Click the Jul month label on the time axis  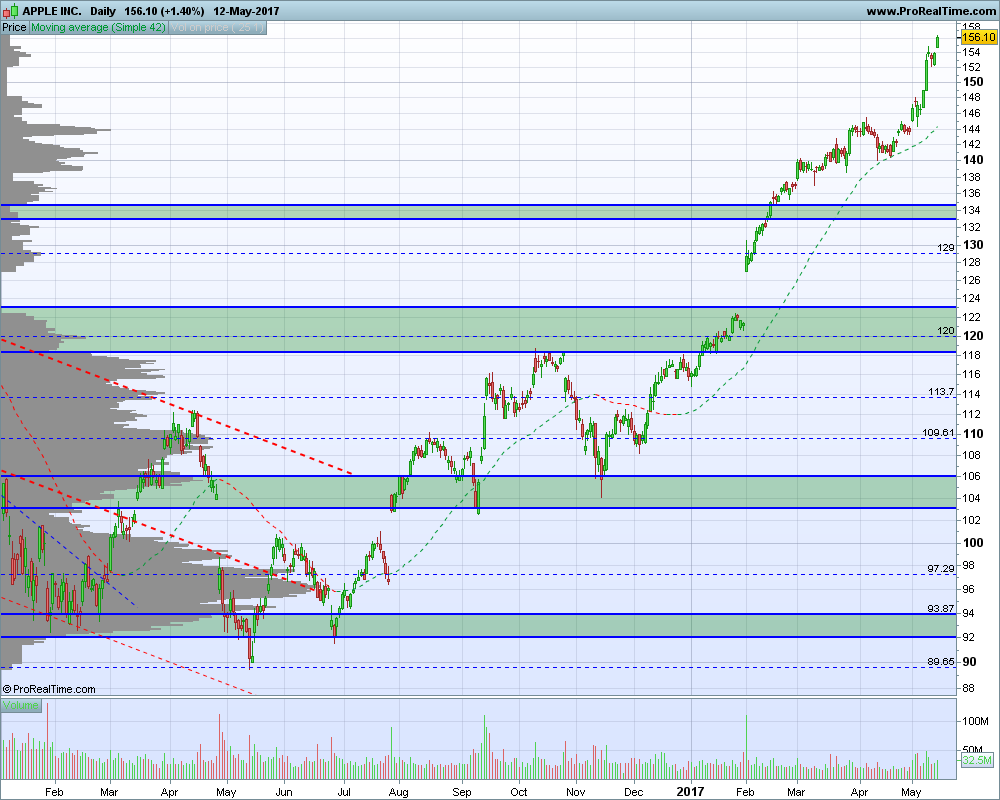pyautogui.click(x=344, y=792)
